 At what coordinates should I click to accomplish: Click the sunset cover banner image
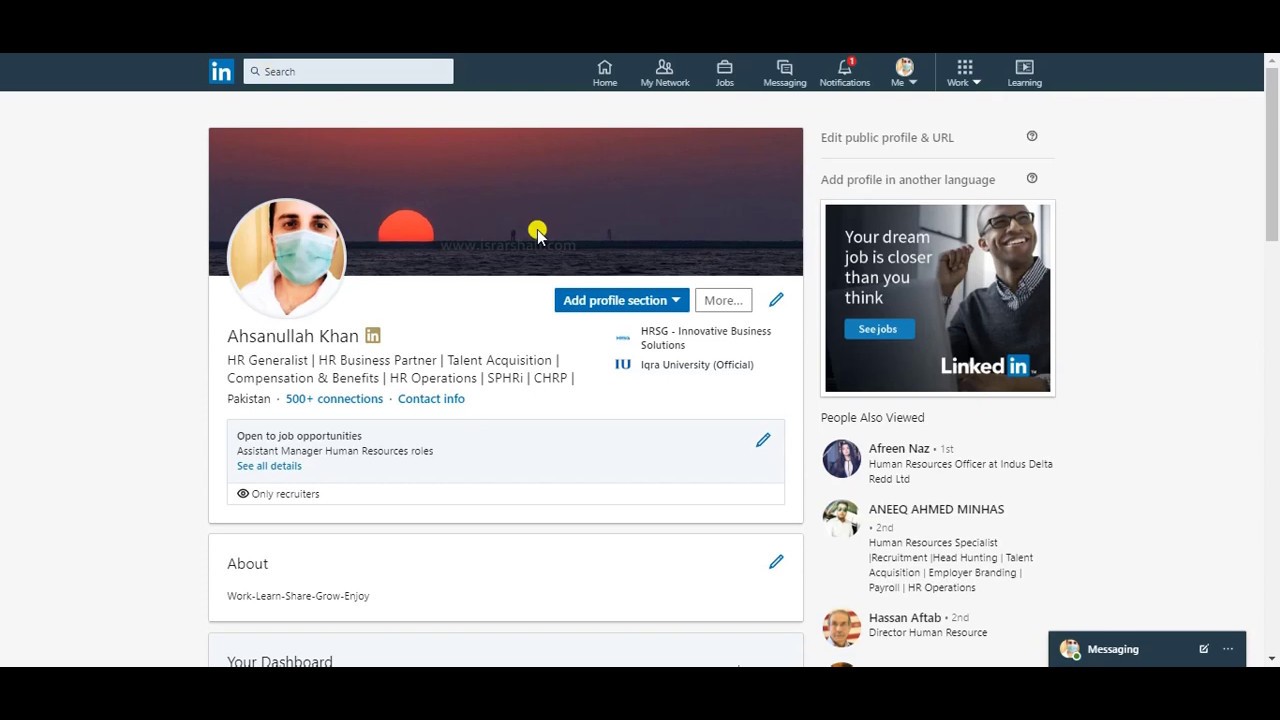pos(505,202)
